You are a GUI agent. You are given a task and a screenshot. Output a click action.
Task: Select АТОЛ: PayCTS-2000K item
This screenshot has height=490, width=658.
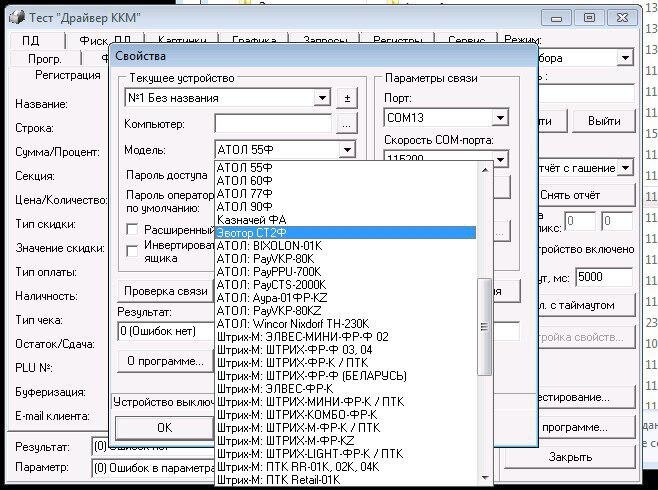[346, 285]
